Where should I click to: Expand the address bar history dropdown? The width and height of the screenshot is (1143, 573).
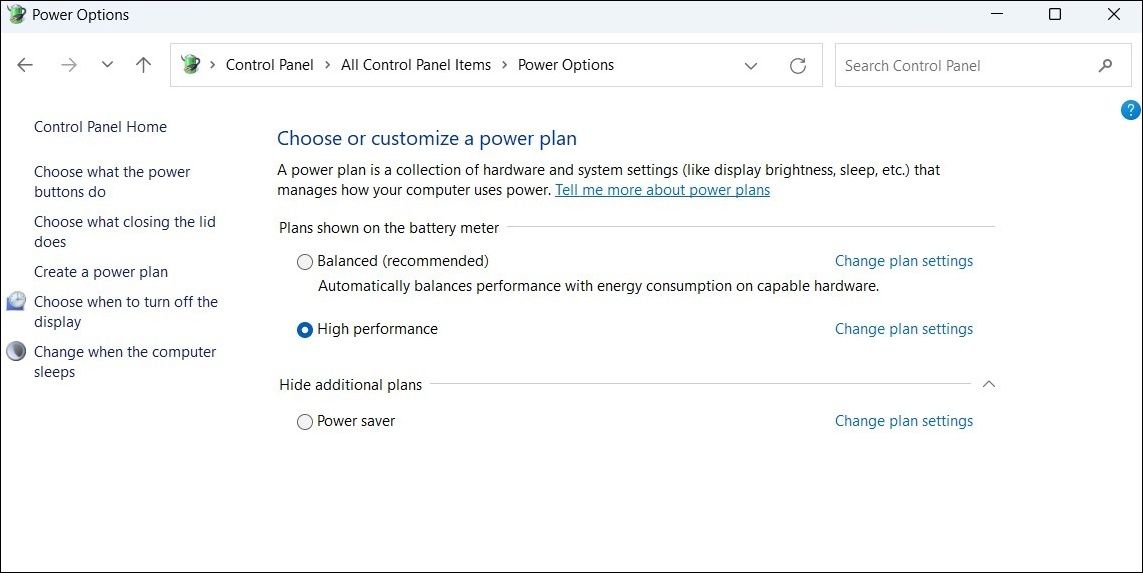click(x=751, y=66)
